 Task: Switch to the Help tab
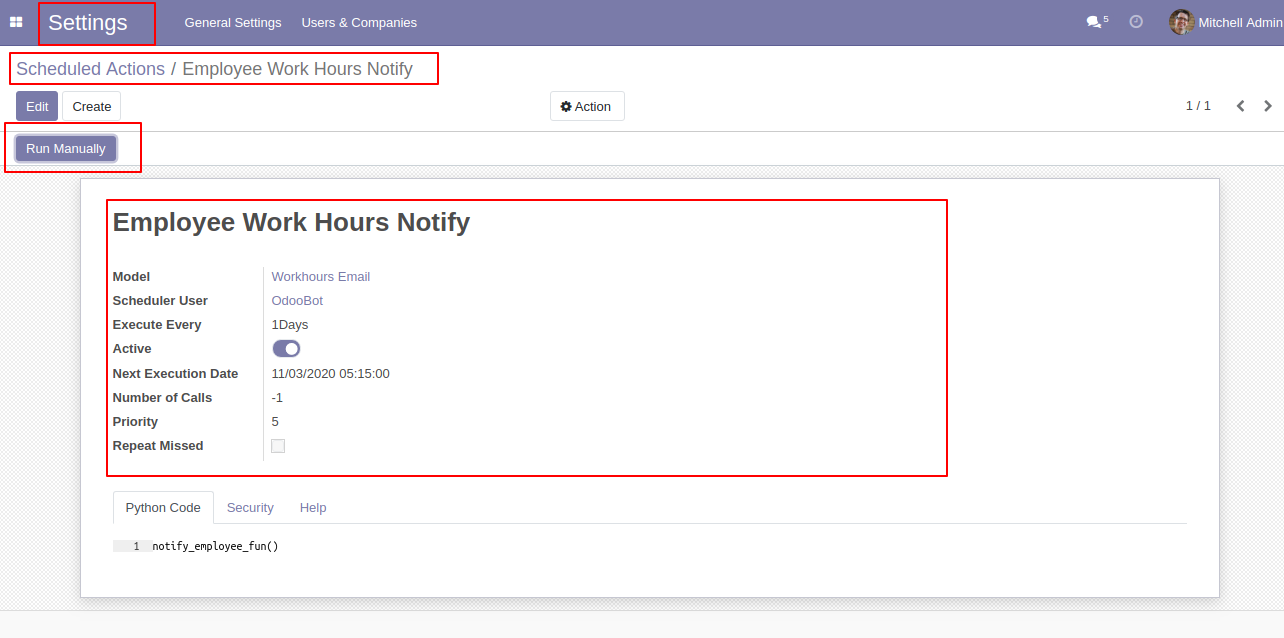313,507
